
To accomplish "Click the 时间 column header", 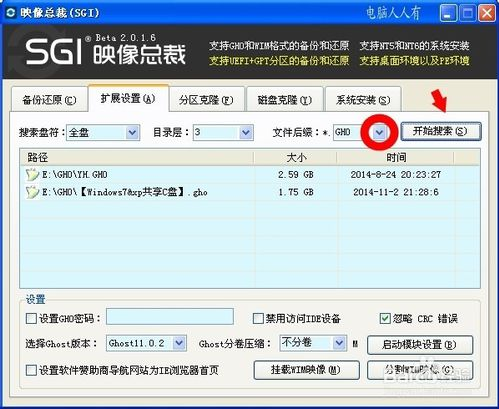I will (395, 157).
